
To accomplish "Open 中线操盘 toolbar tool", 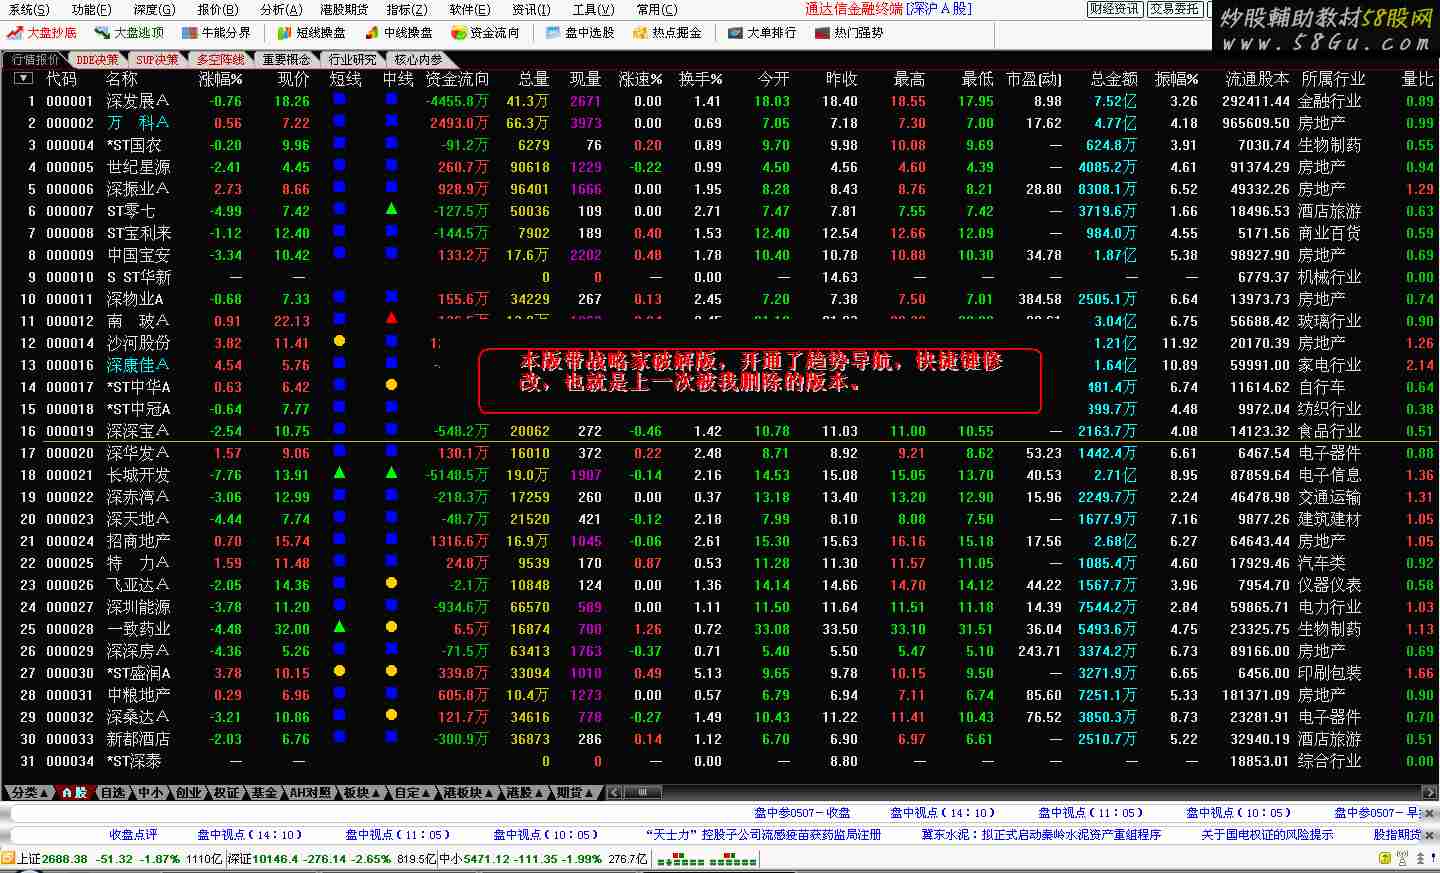I will point(399,33).
